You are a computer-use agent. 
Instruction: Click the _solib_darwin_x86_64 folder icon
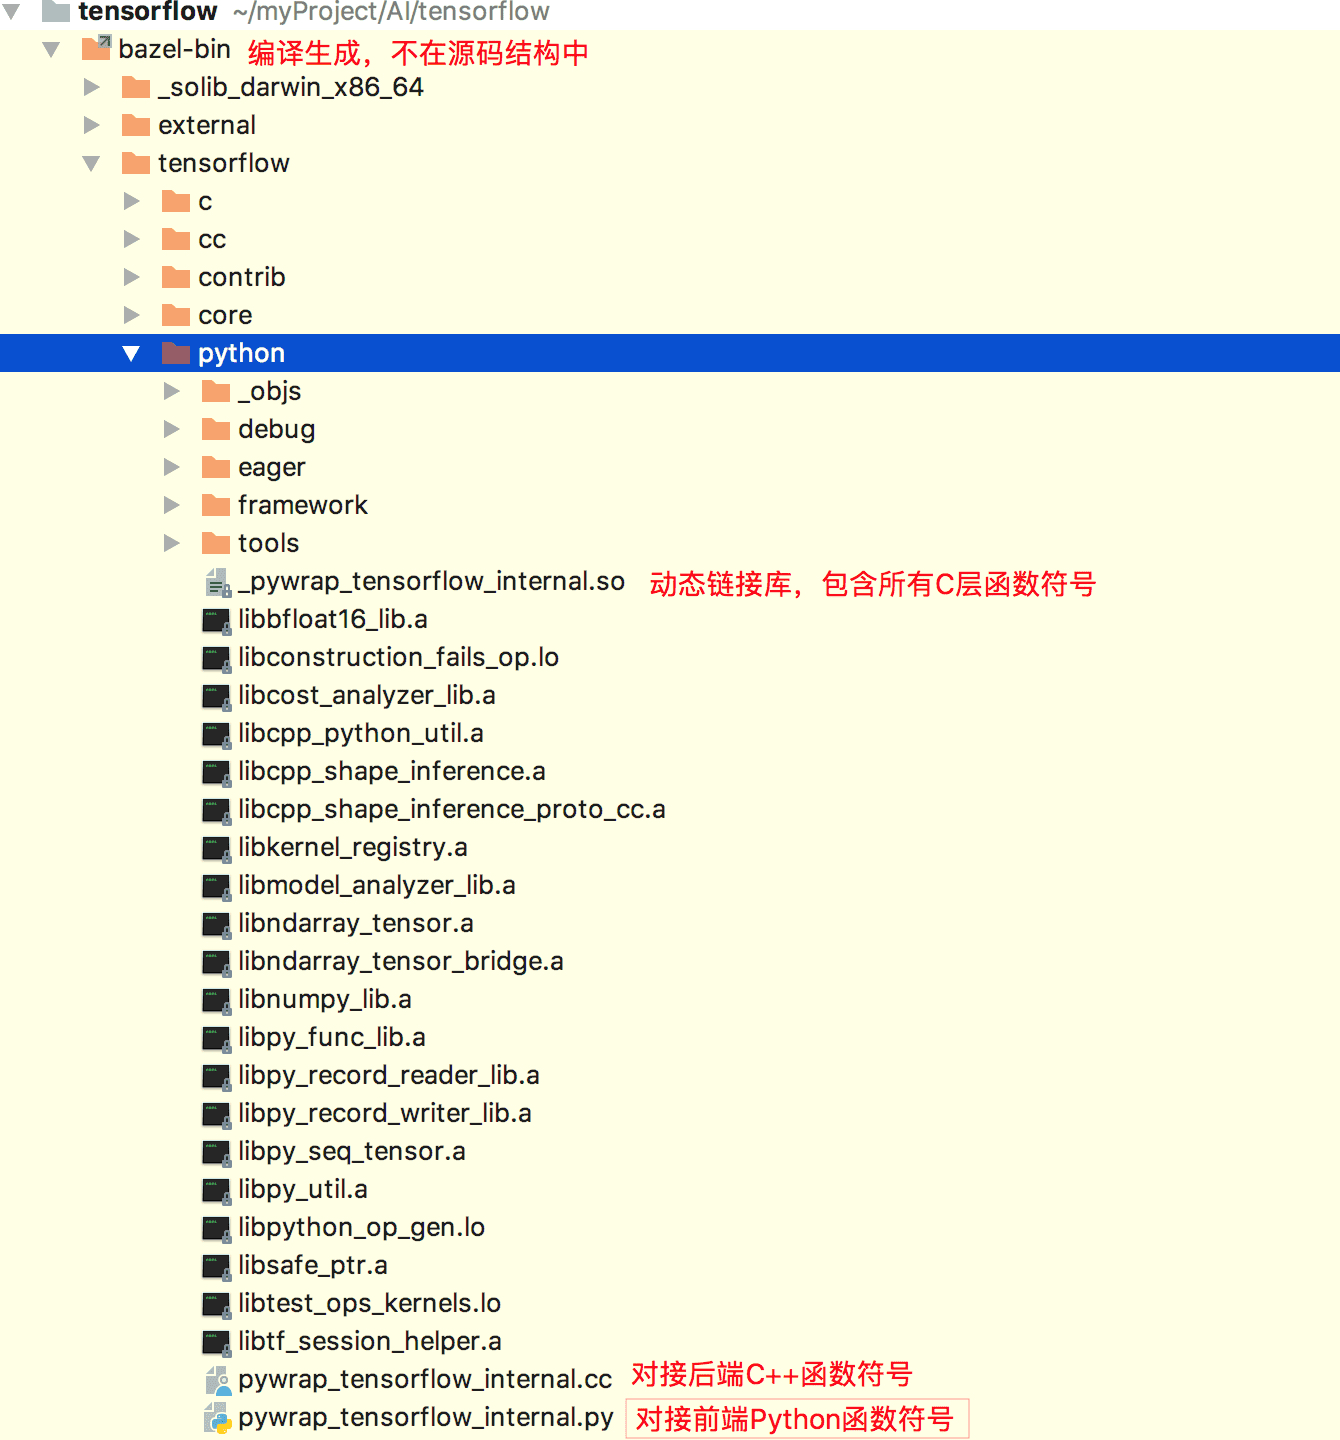pos(136,87)
